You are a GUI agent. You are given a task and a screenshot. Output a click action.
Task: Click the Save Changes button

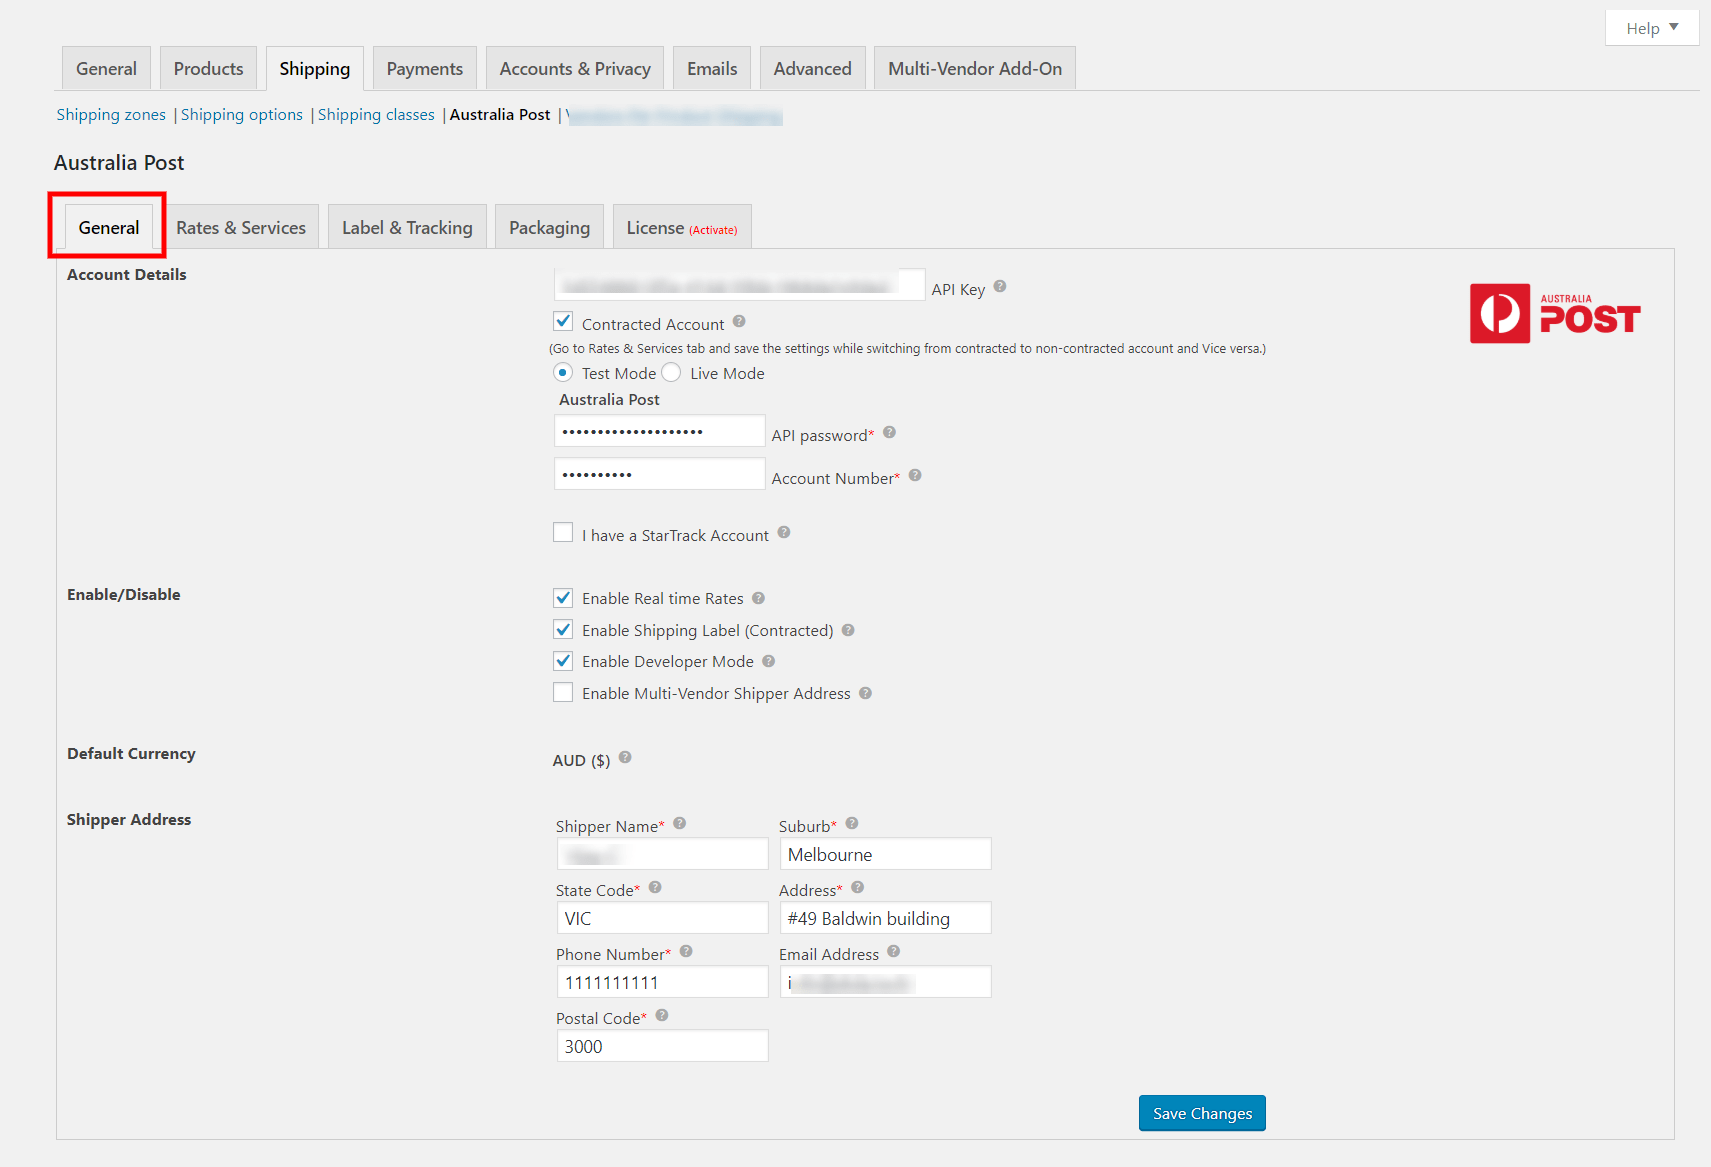1201,1112
